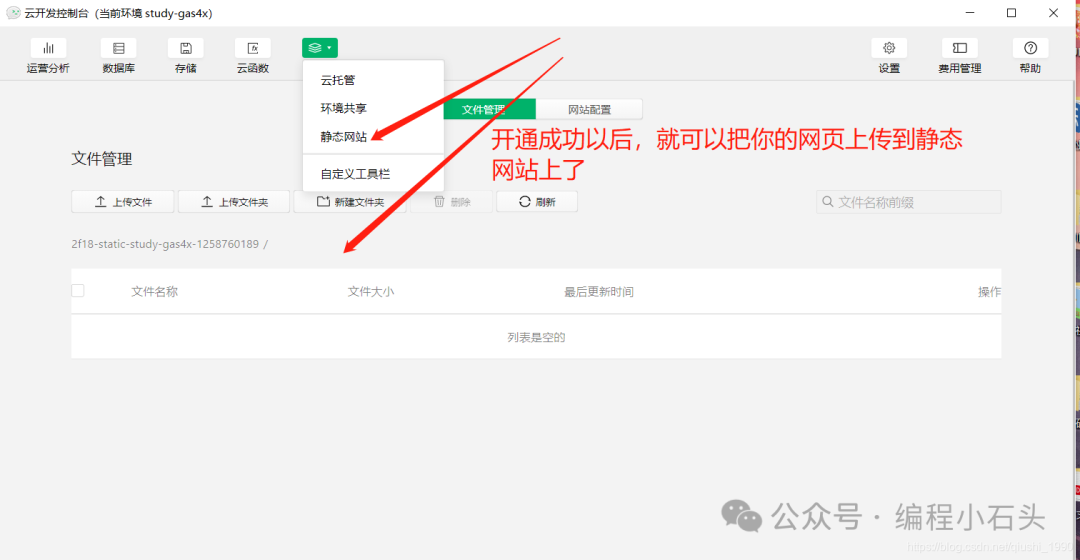The image size is (1080, 560).
Task: Switch to the 文件管理 tab
Action: click(x=490, y=109)
